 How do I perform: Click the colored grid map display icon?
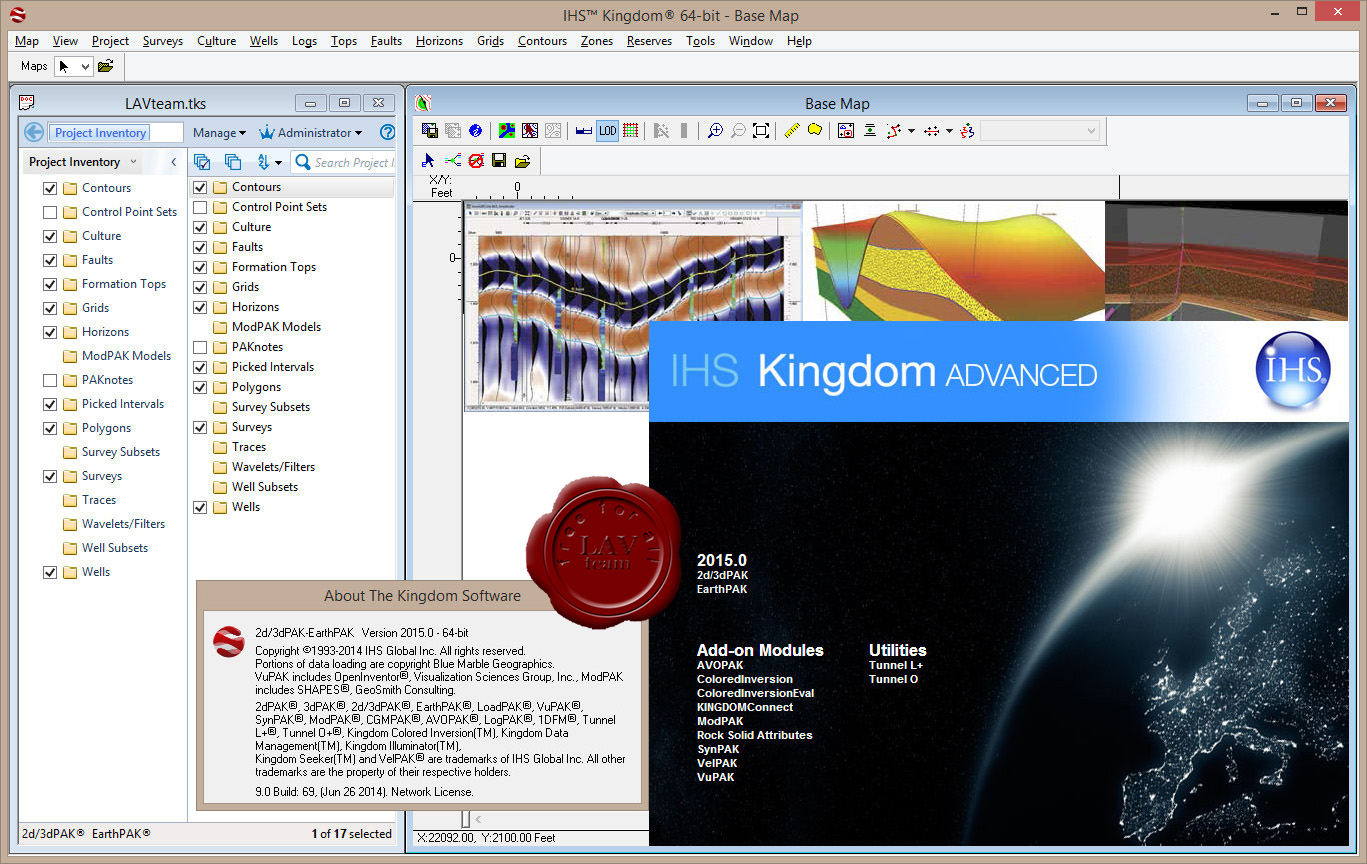pyautogui.click(x=507, y=131)
